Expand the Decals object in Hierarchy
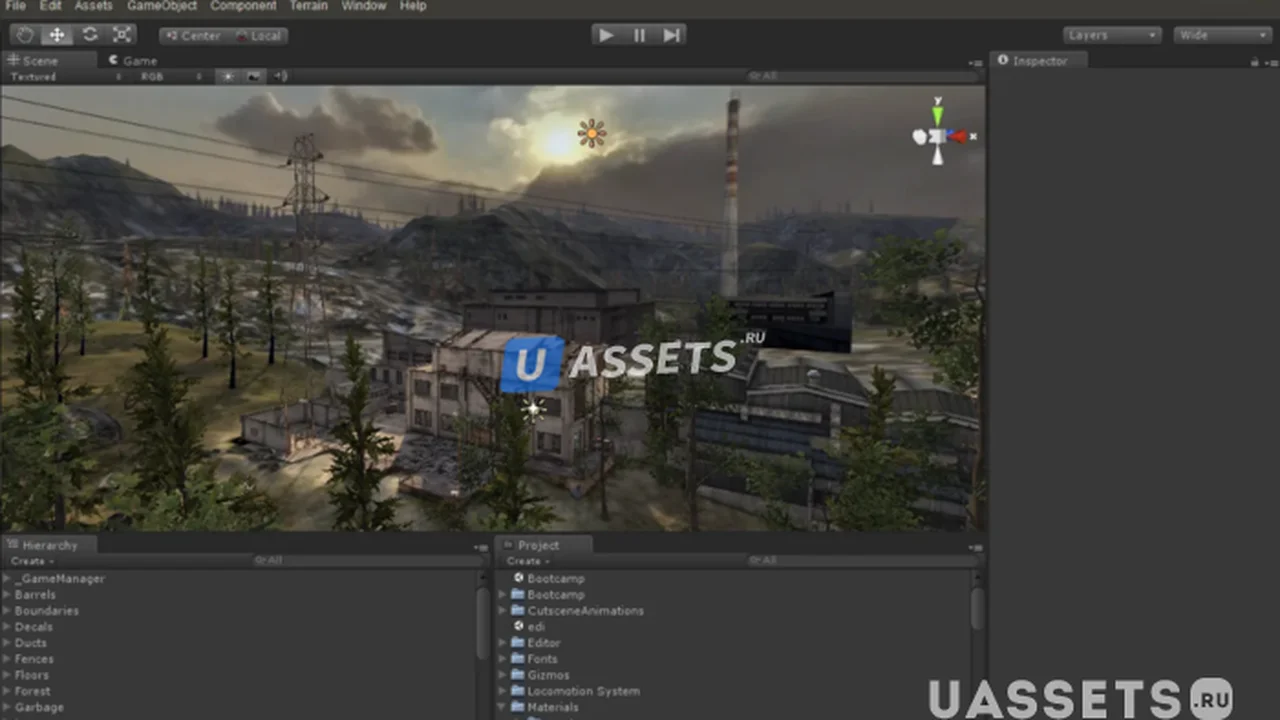 [x=7, y=626]
